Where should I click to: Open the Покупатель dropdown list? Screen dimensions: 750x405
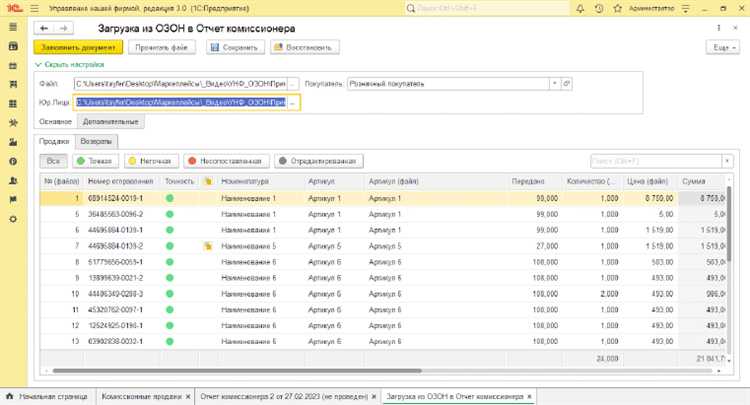(x=553, y=84)
